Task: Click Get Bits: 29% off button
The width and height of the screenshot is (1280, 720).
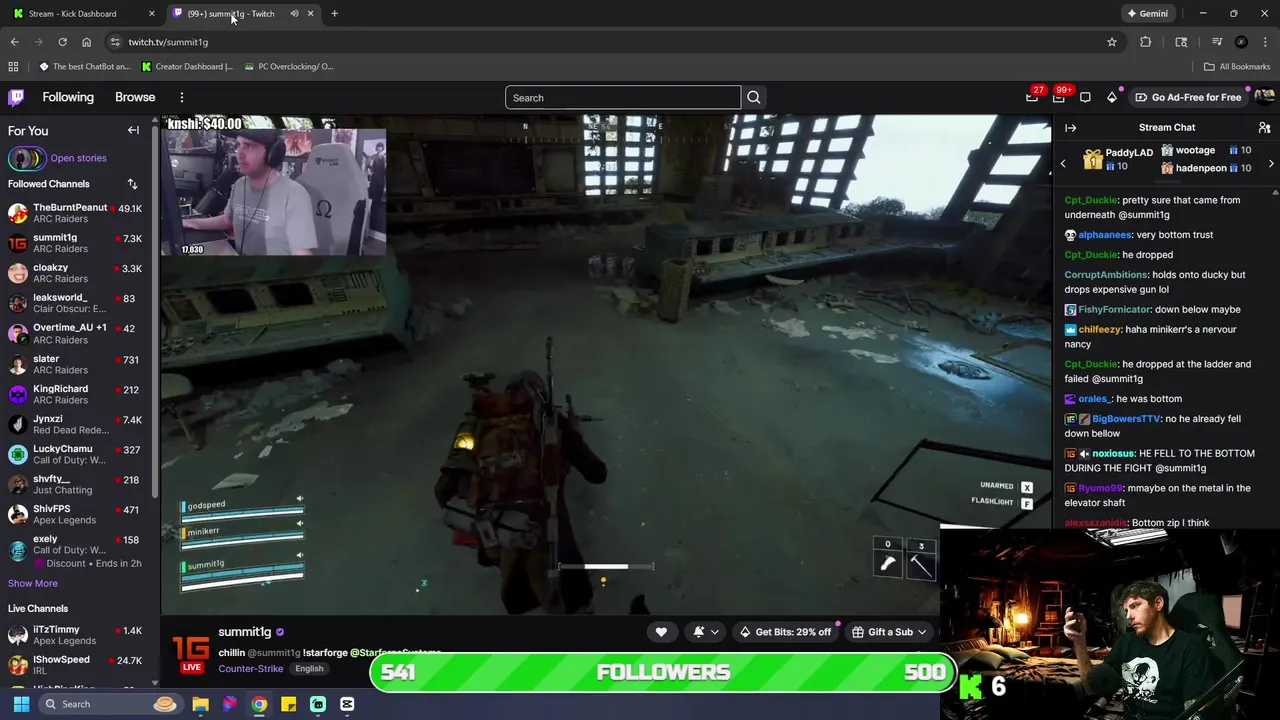Action: (x=785, y=632)
